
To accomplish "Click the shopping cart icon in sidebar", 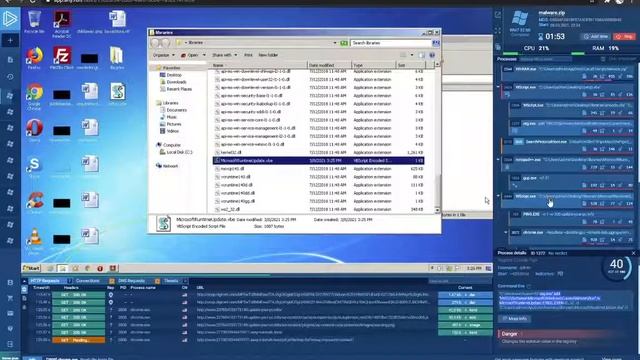I will coord(10,298).
